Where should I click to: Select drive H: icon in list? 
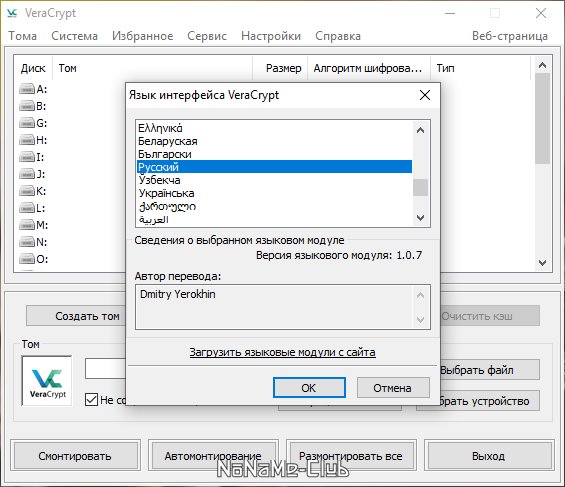27,140
